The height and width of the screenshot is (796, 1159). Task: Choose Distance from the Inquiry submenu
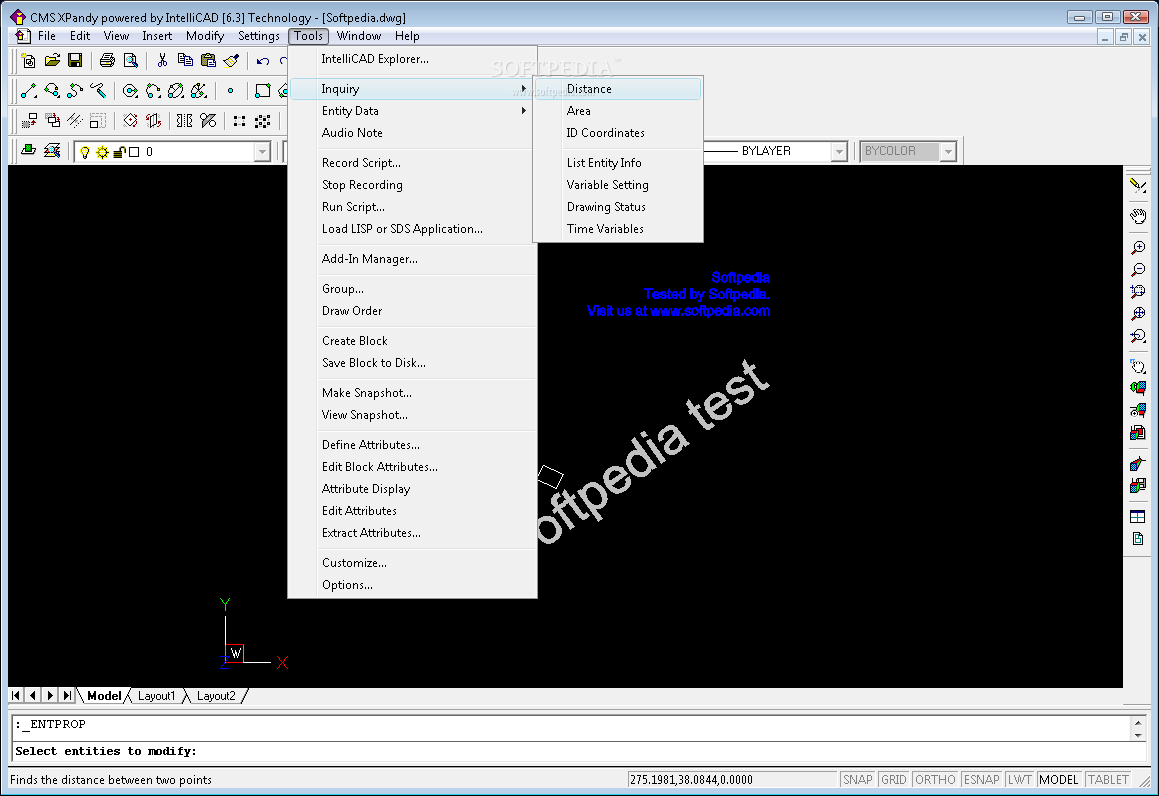click(617, 89)
